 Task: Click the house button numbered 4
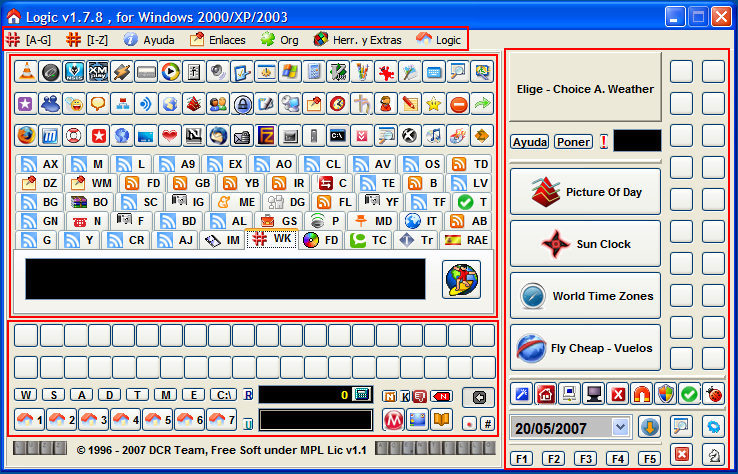(x=125, y=419)
